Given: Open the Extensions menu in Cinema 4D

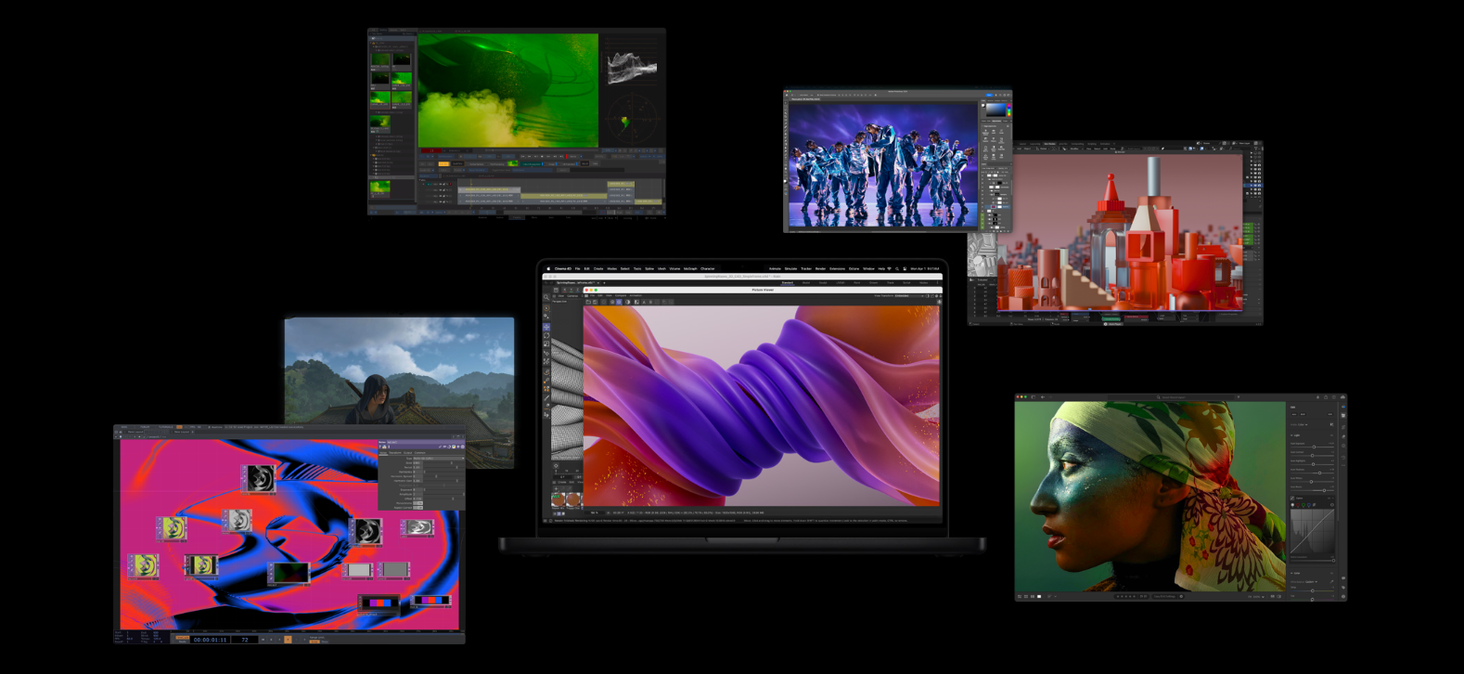Looking at the screenshot, I should tap(837, 269).
